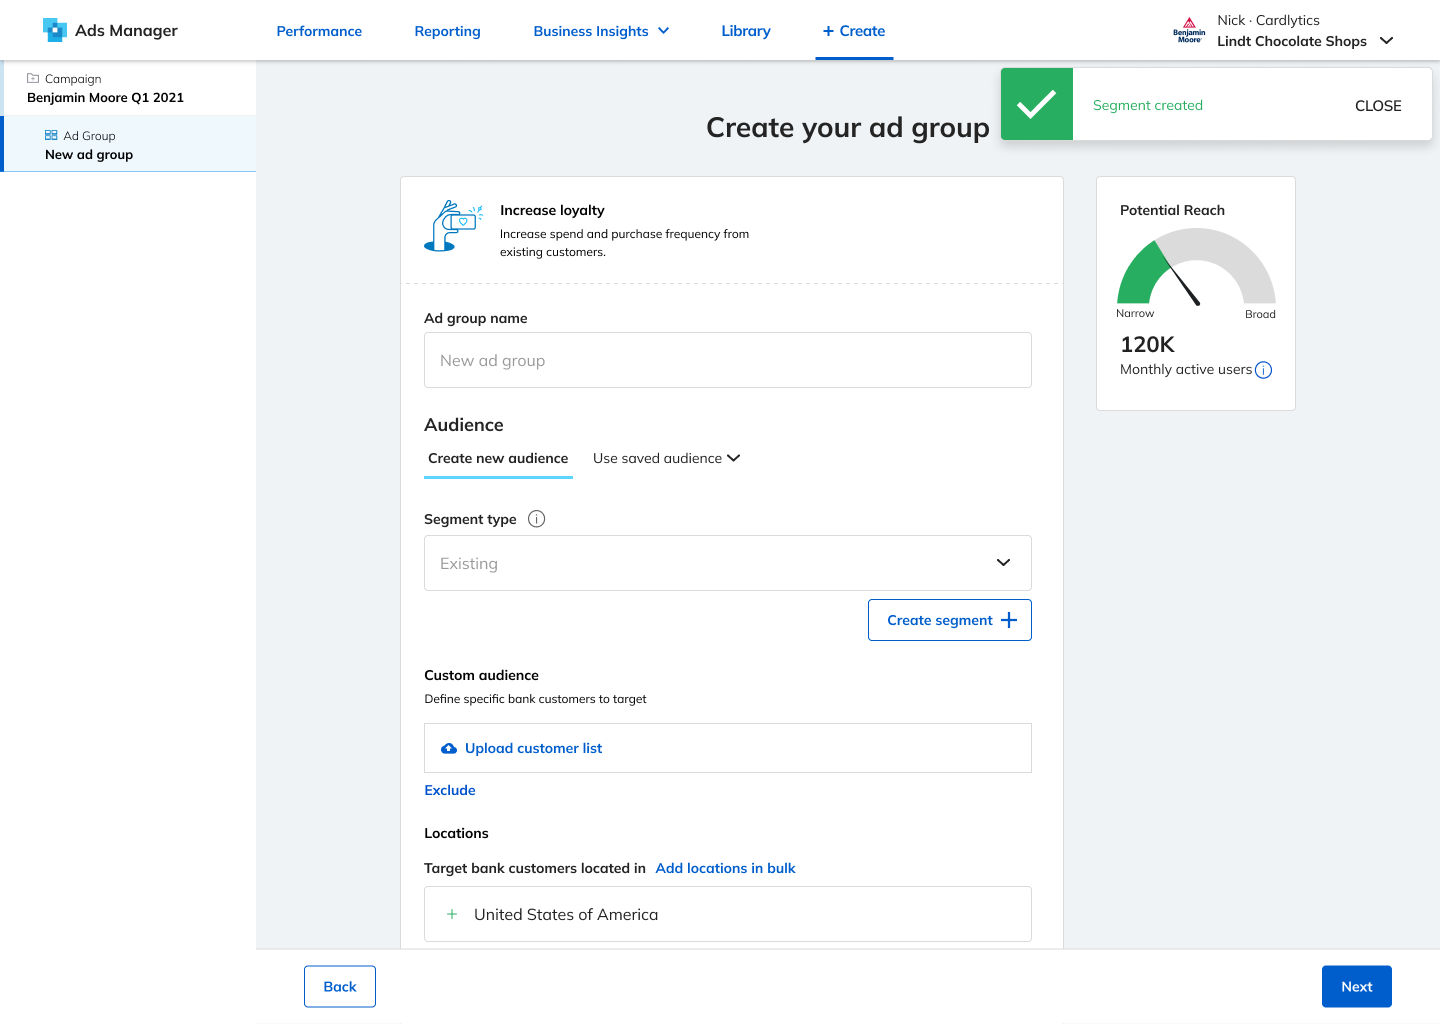The height and width of the screenshot is (1024, 1440).
Task: Click the Potential Reach gauge
Action: pyautogui.click(x=1196, y=266)
